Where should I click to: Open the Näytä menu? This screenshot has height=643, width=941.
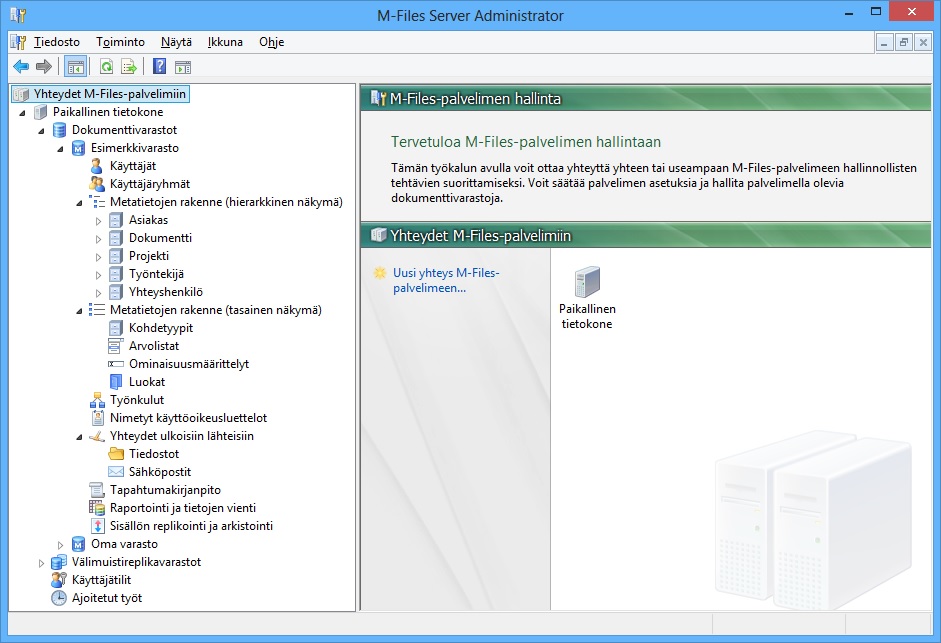pos(176,42)
